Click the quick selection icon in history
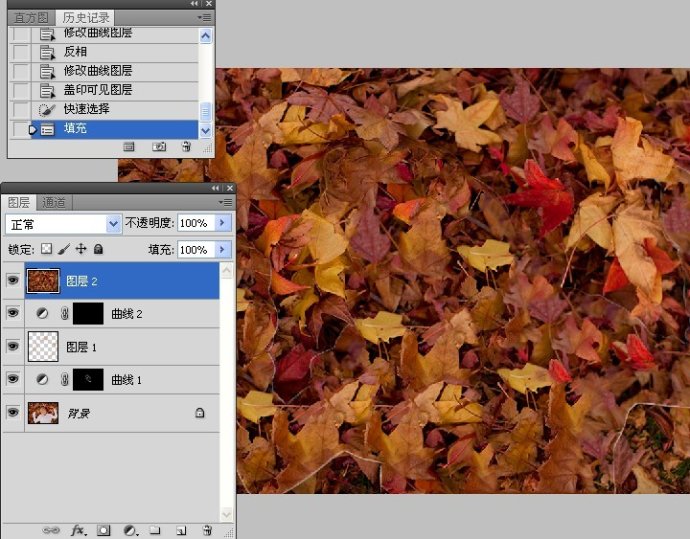 [x=47, y=110]
